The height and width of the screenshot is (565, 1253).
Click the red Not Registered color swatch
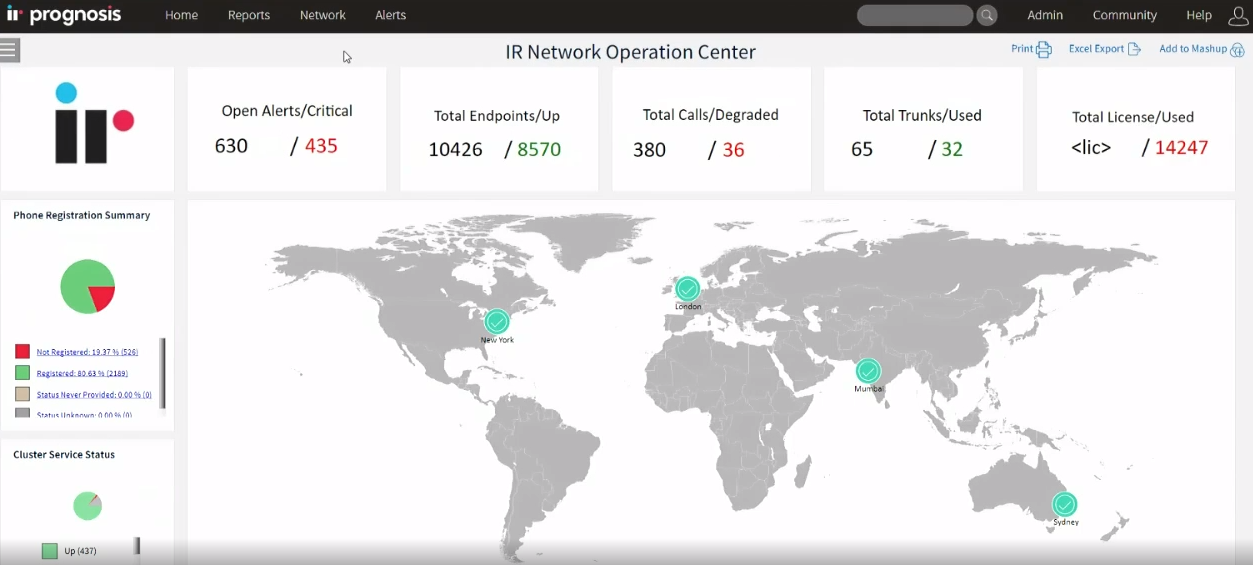[x=22, y=352]
